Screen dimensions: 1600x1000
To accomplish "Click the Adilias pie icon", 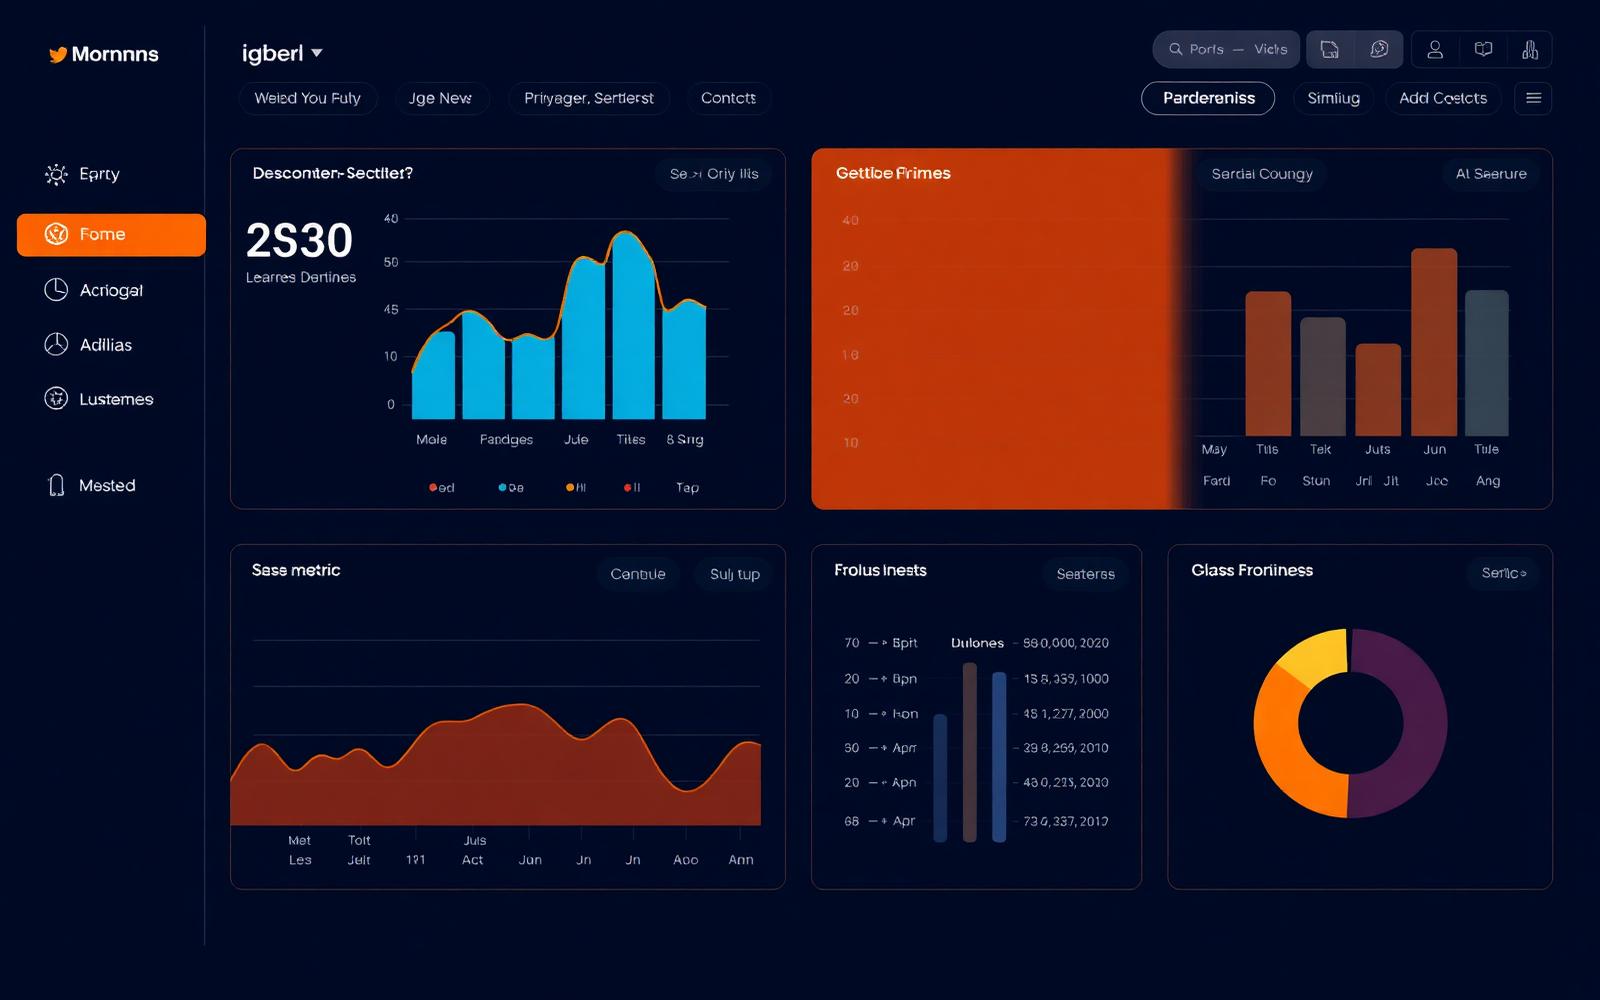I will (x=56, y=344).
